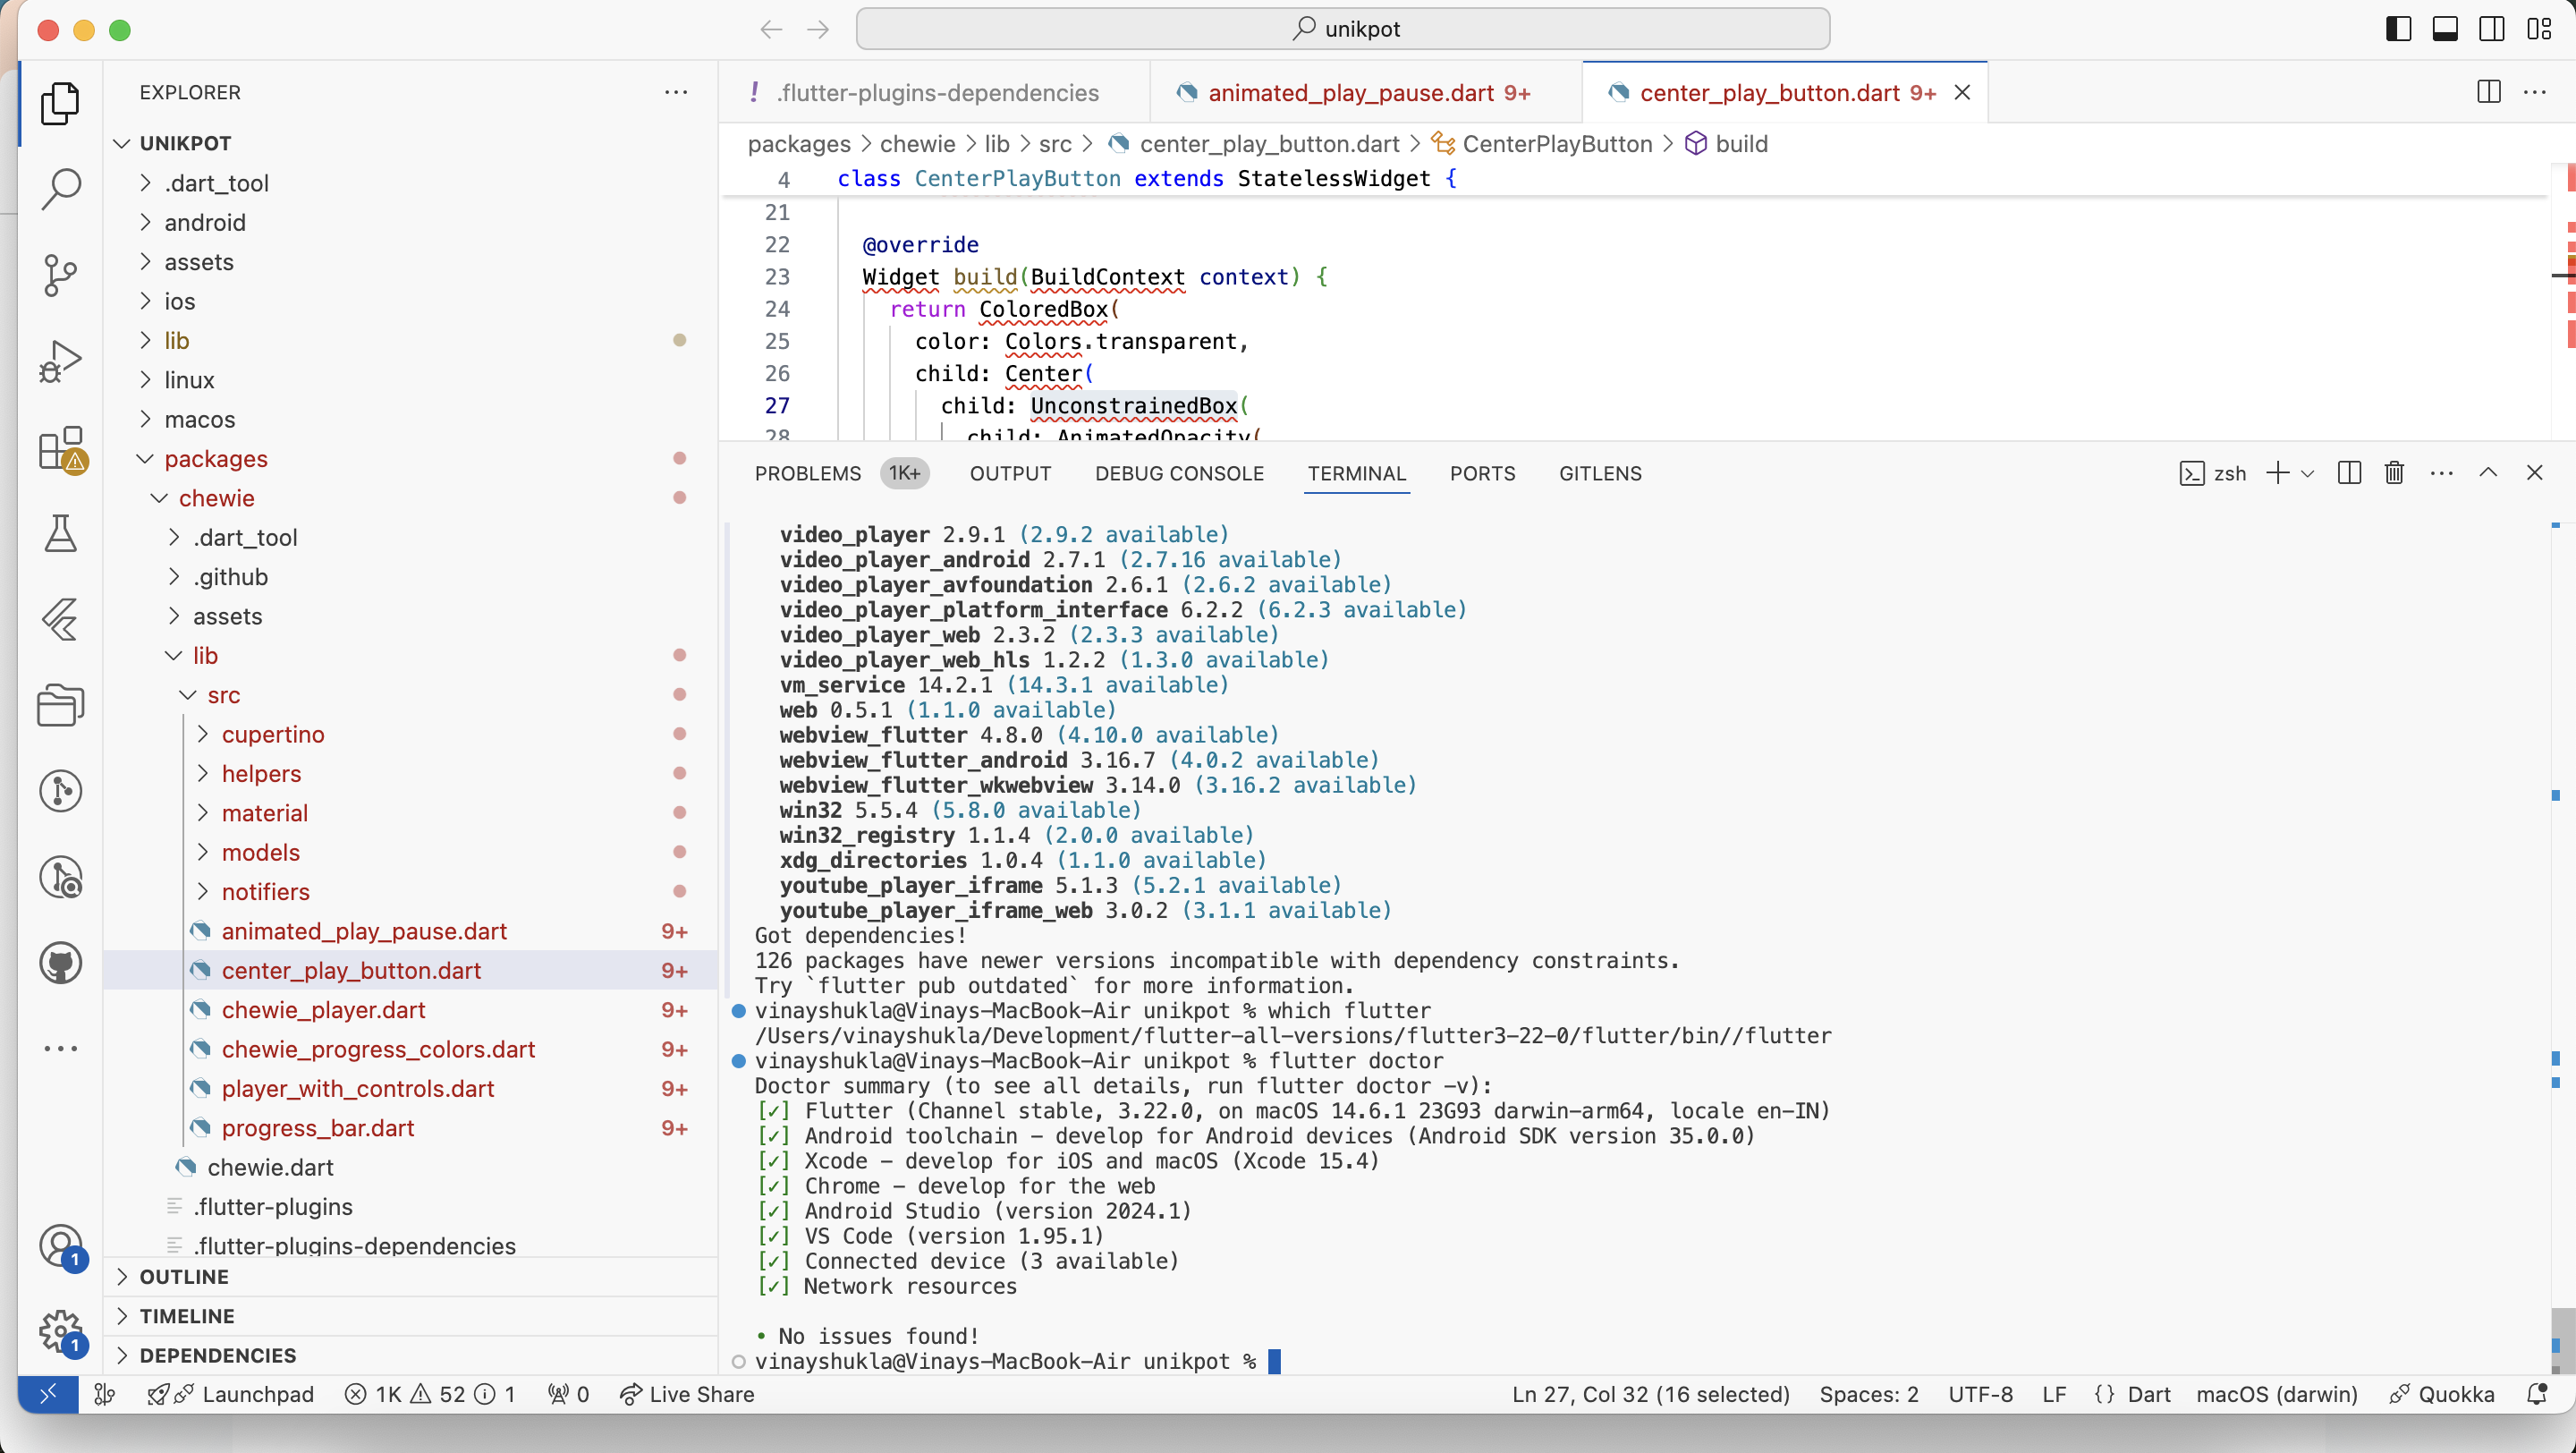Expand the notifiers folder
2576x1453 pixels.
(410, 891)
